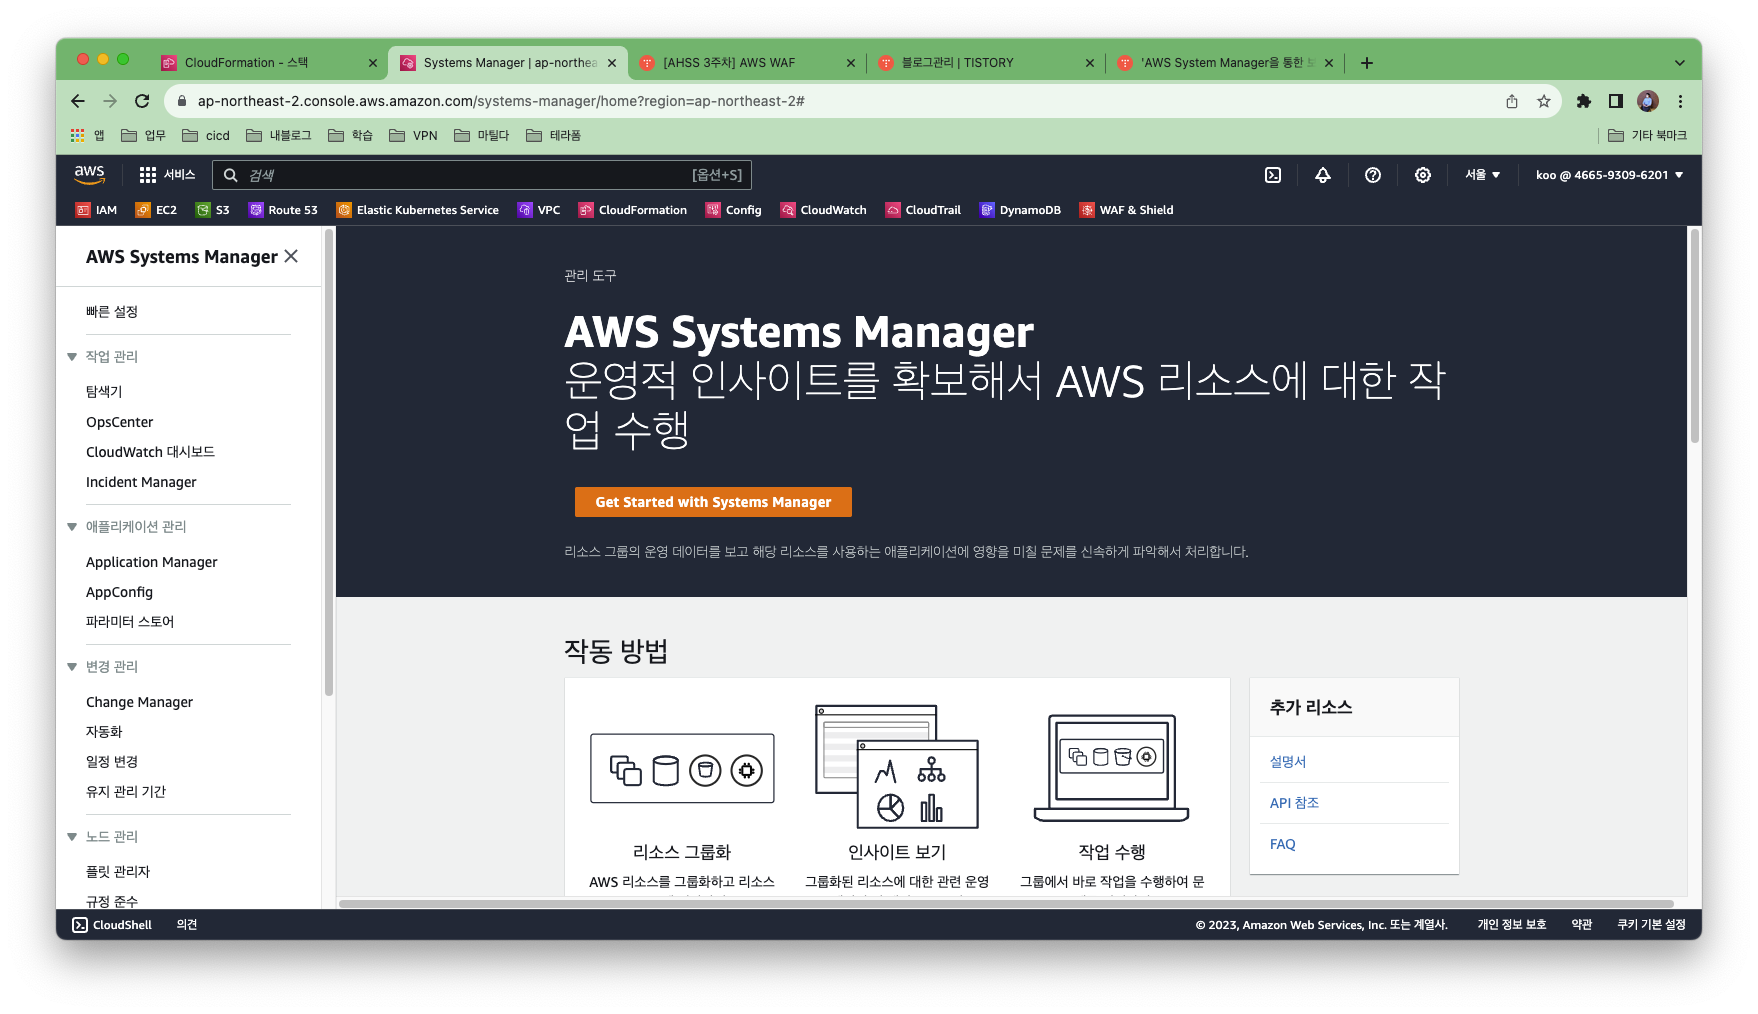Open the 기타 북마크 folder
The height and width of the screenshot is (1014, 1758).
1647,135
